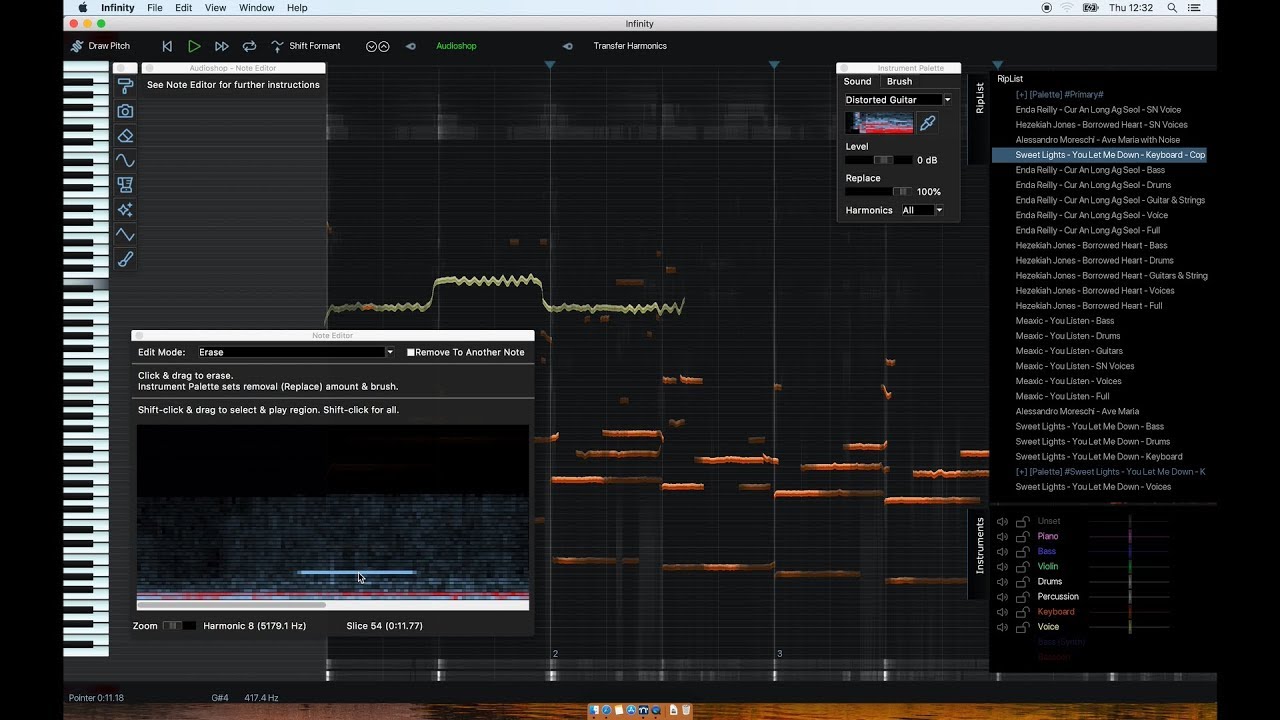
Task: Select the paintbrush tool in the Audioshop toolbar
Action: click(x=125, y=259)
